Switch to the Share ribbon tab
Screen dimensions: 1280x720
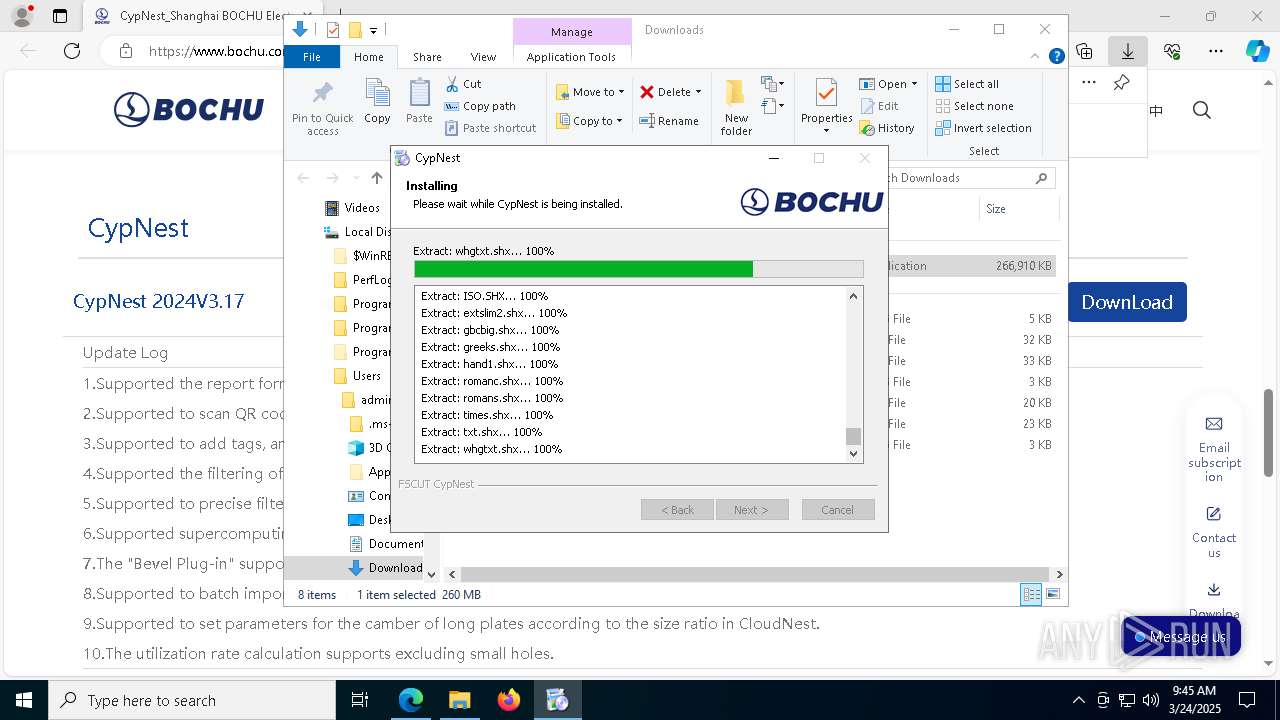tap(427, 57)
